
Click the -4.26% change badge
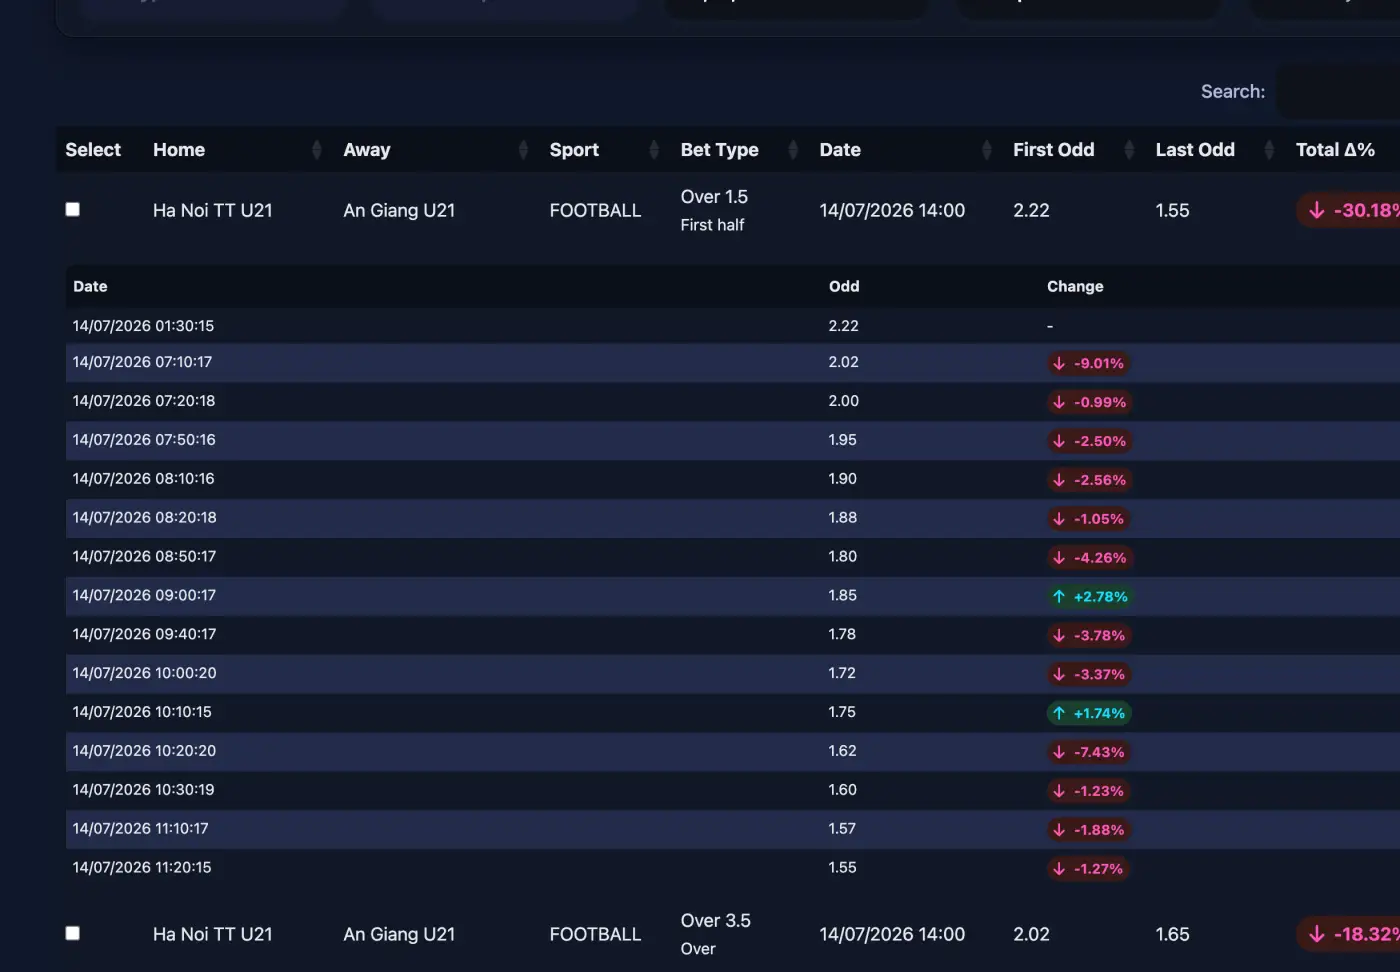(1089, 558)
